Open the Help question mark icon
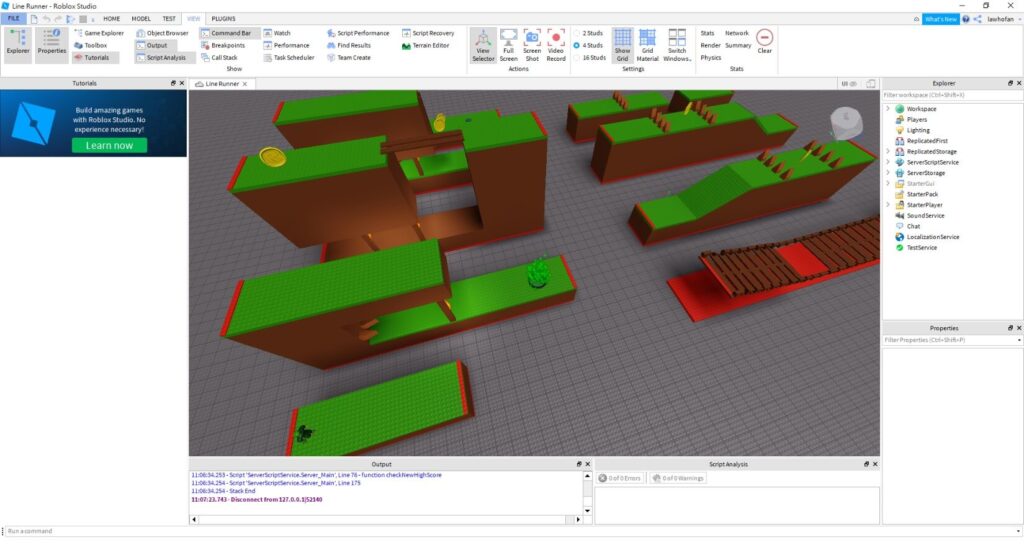Viewport: 1024px width, 555px height. [966, 19]
